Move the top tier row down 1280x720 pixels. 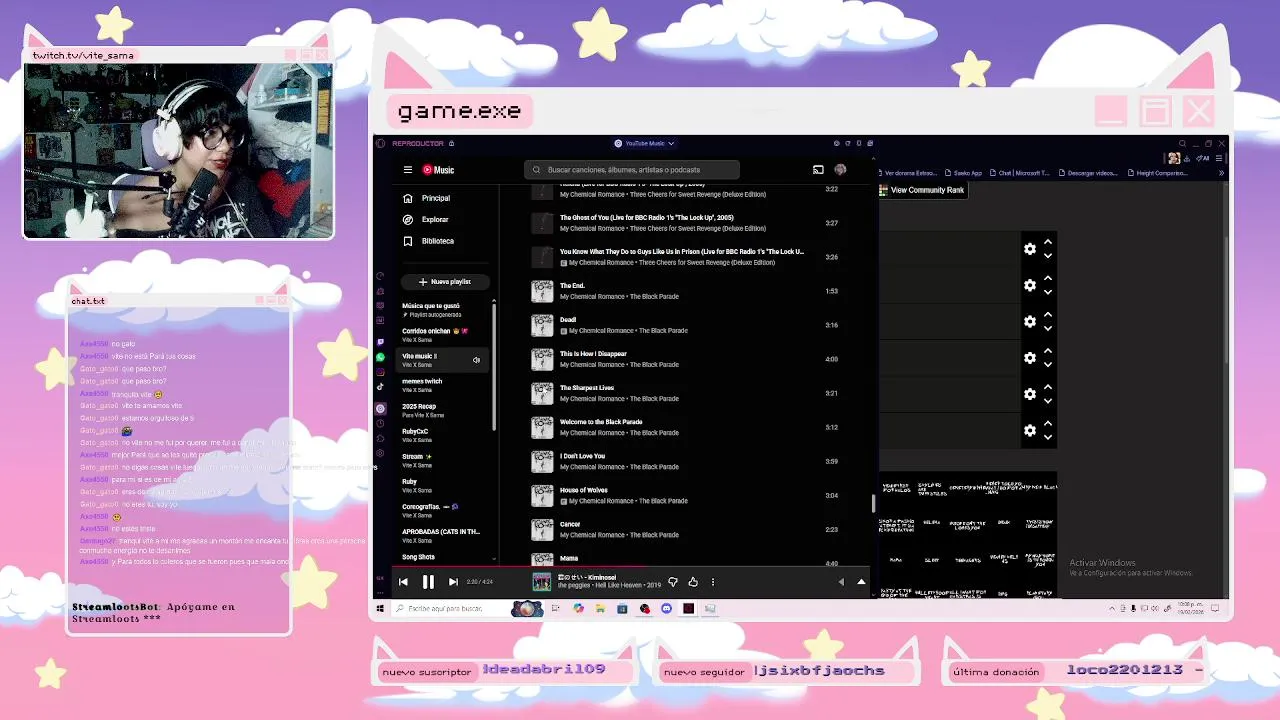coord(1048,256)
